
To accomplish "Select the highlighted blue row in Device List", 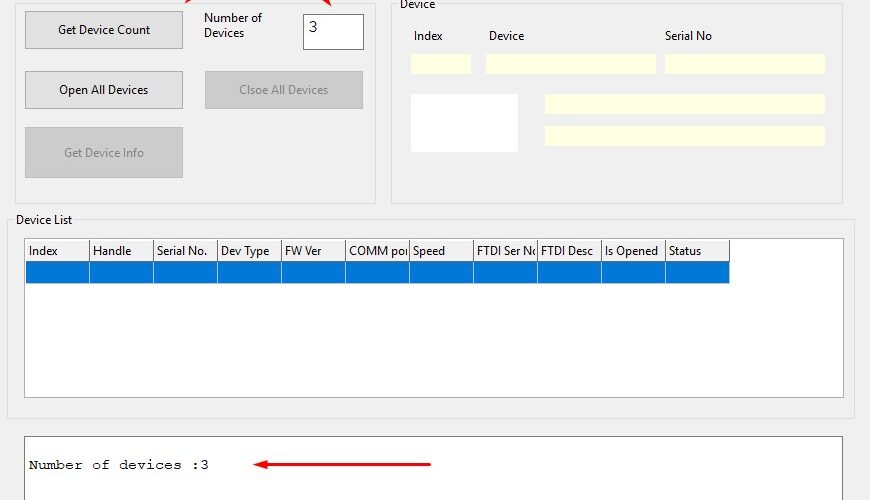I will [377, 273].
